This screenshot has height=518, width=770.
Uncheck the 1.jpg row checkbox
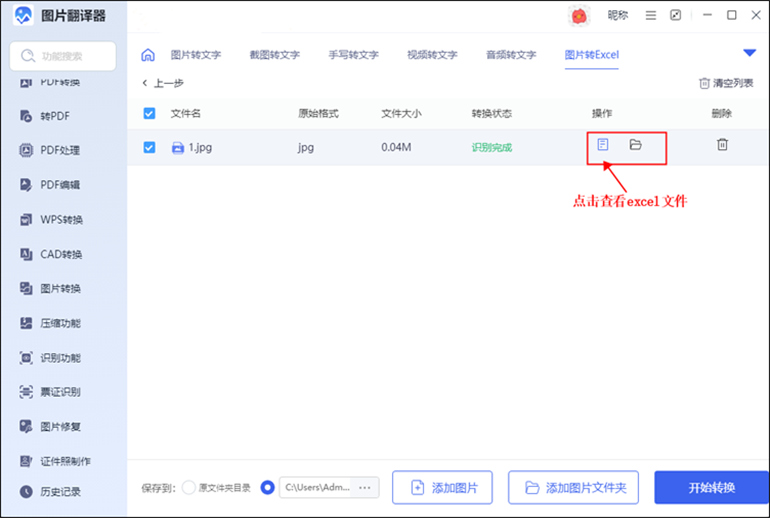click(x=149, y=147)
